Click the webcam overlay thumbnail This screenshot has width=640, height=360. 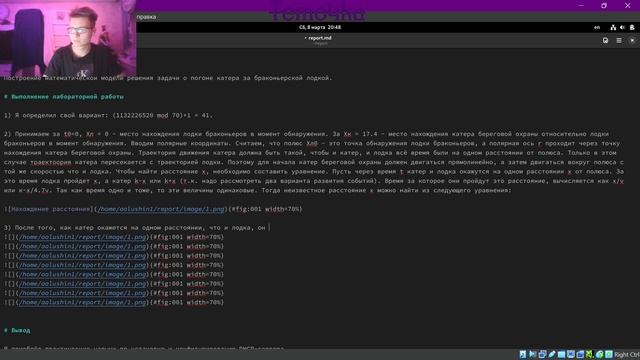pos(68,38)
